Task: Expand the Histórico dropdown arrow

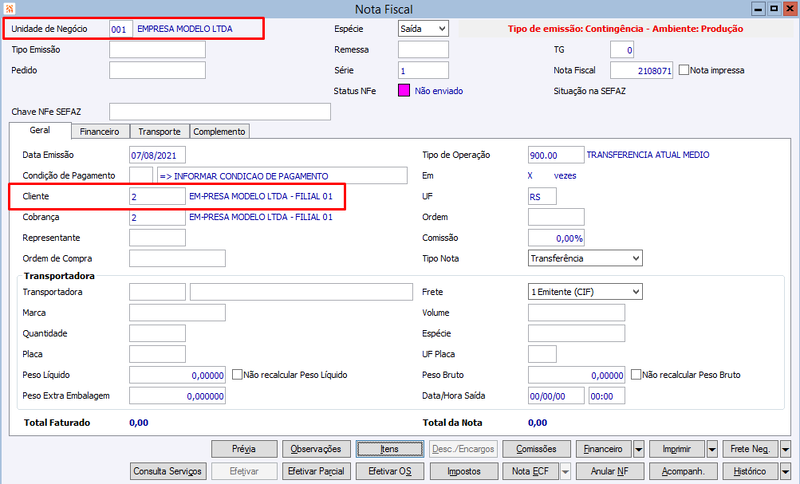Action: (786, 471)
